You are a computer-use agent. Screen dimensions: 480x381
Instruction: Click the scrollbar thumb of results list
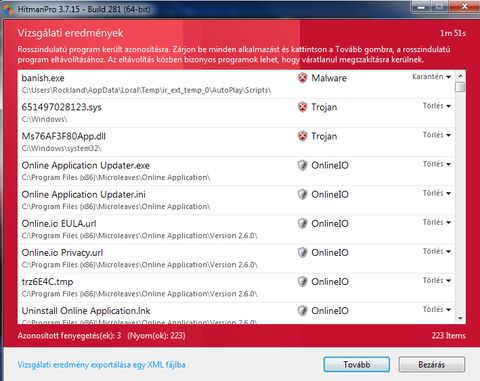pyautogui.click(x=460, y=87)
